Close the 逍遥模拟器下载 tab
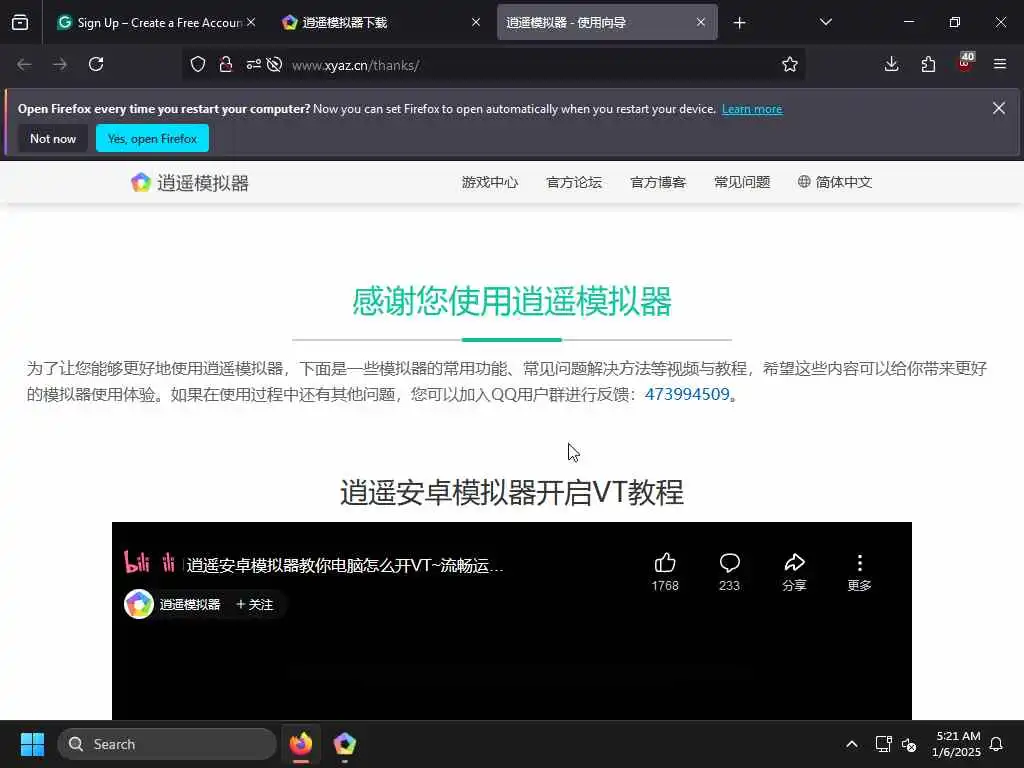The width and height of the screenshot is (1024, 768). [x=475, y=22]
